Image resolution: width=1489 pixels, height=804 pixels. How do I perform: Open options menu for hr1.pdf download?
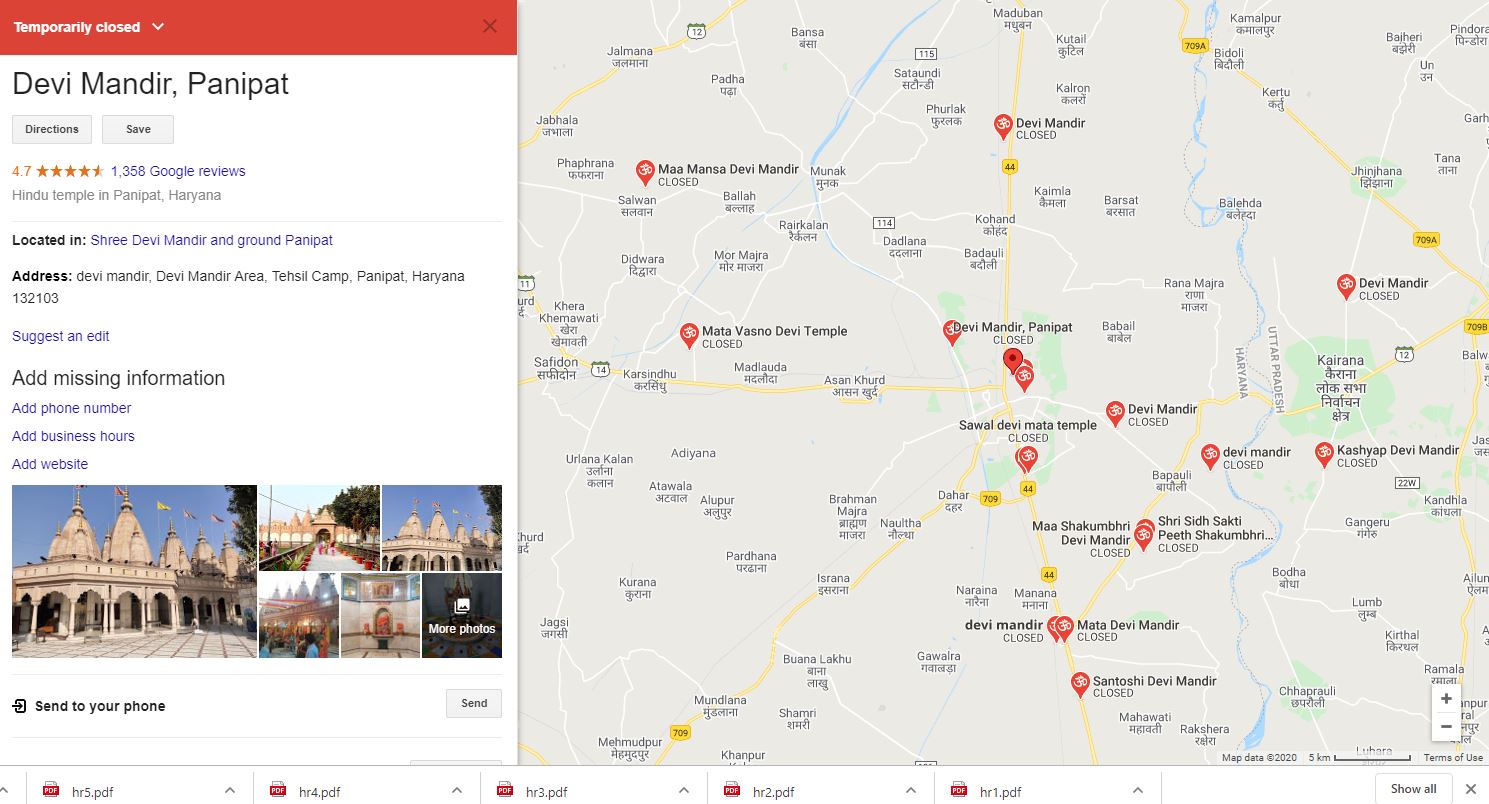click(x=1138, y=791)
